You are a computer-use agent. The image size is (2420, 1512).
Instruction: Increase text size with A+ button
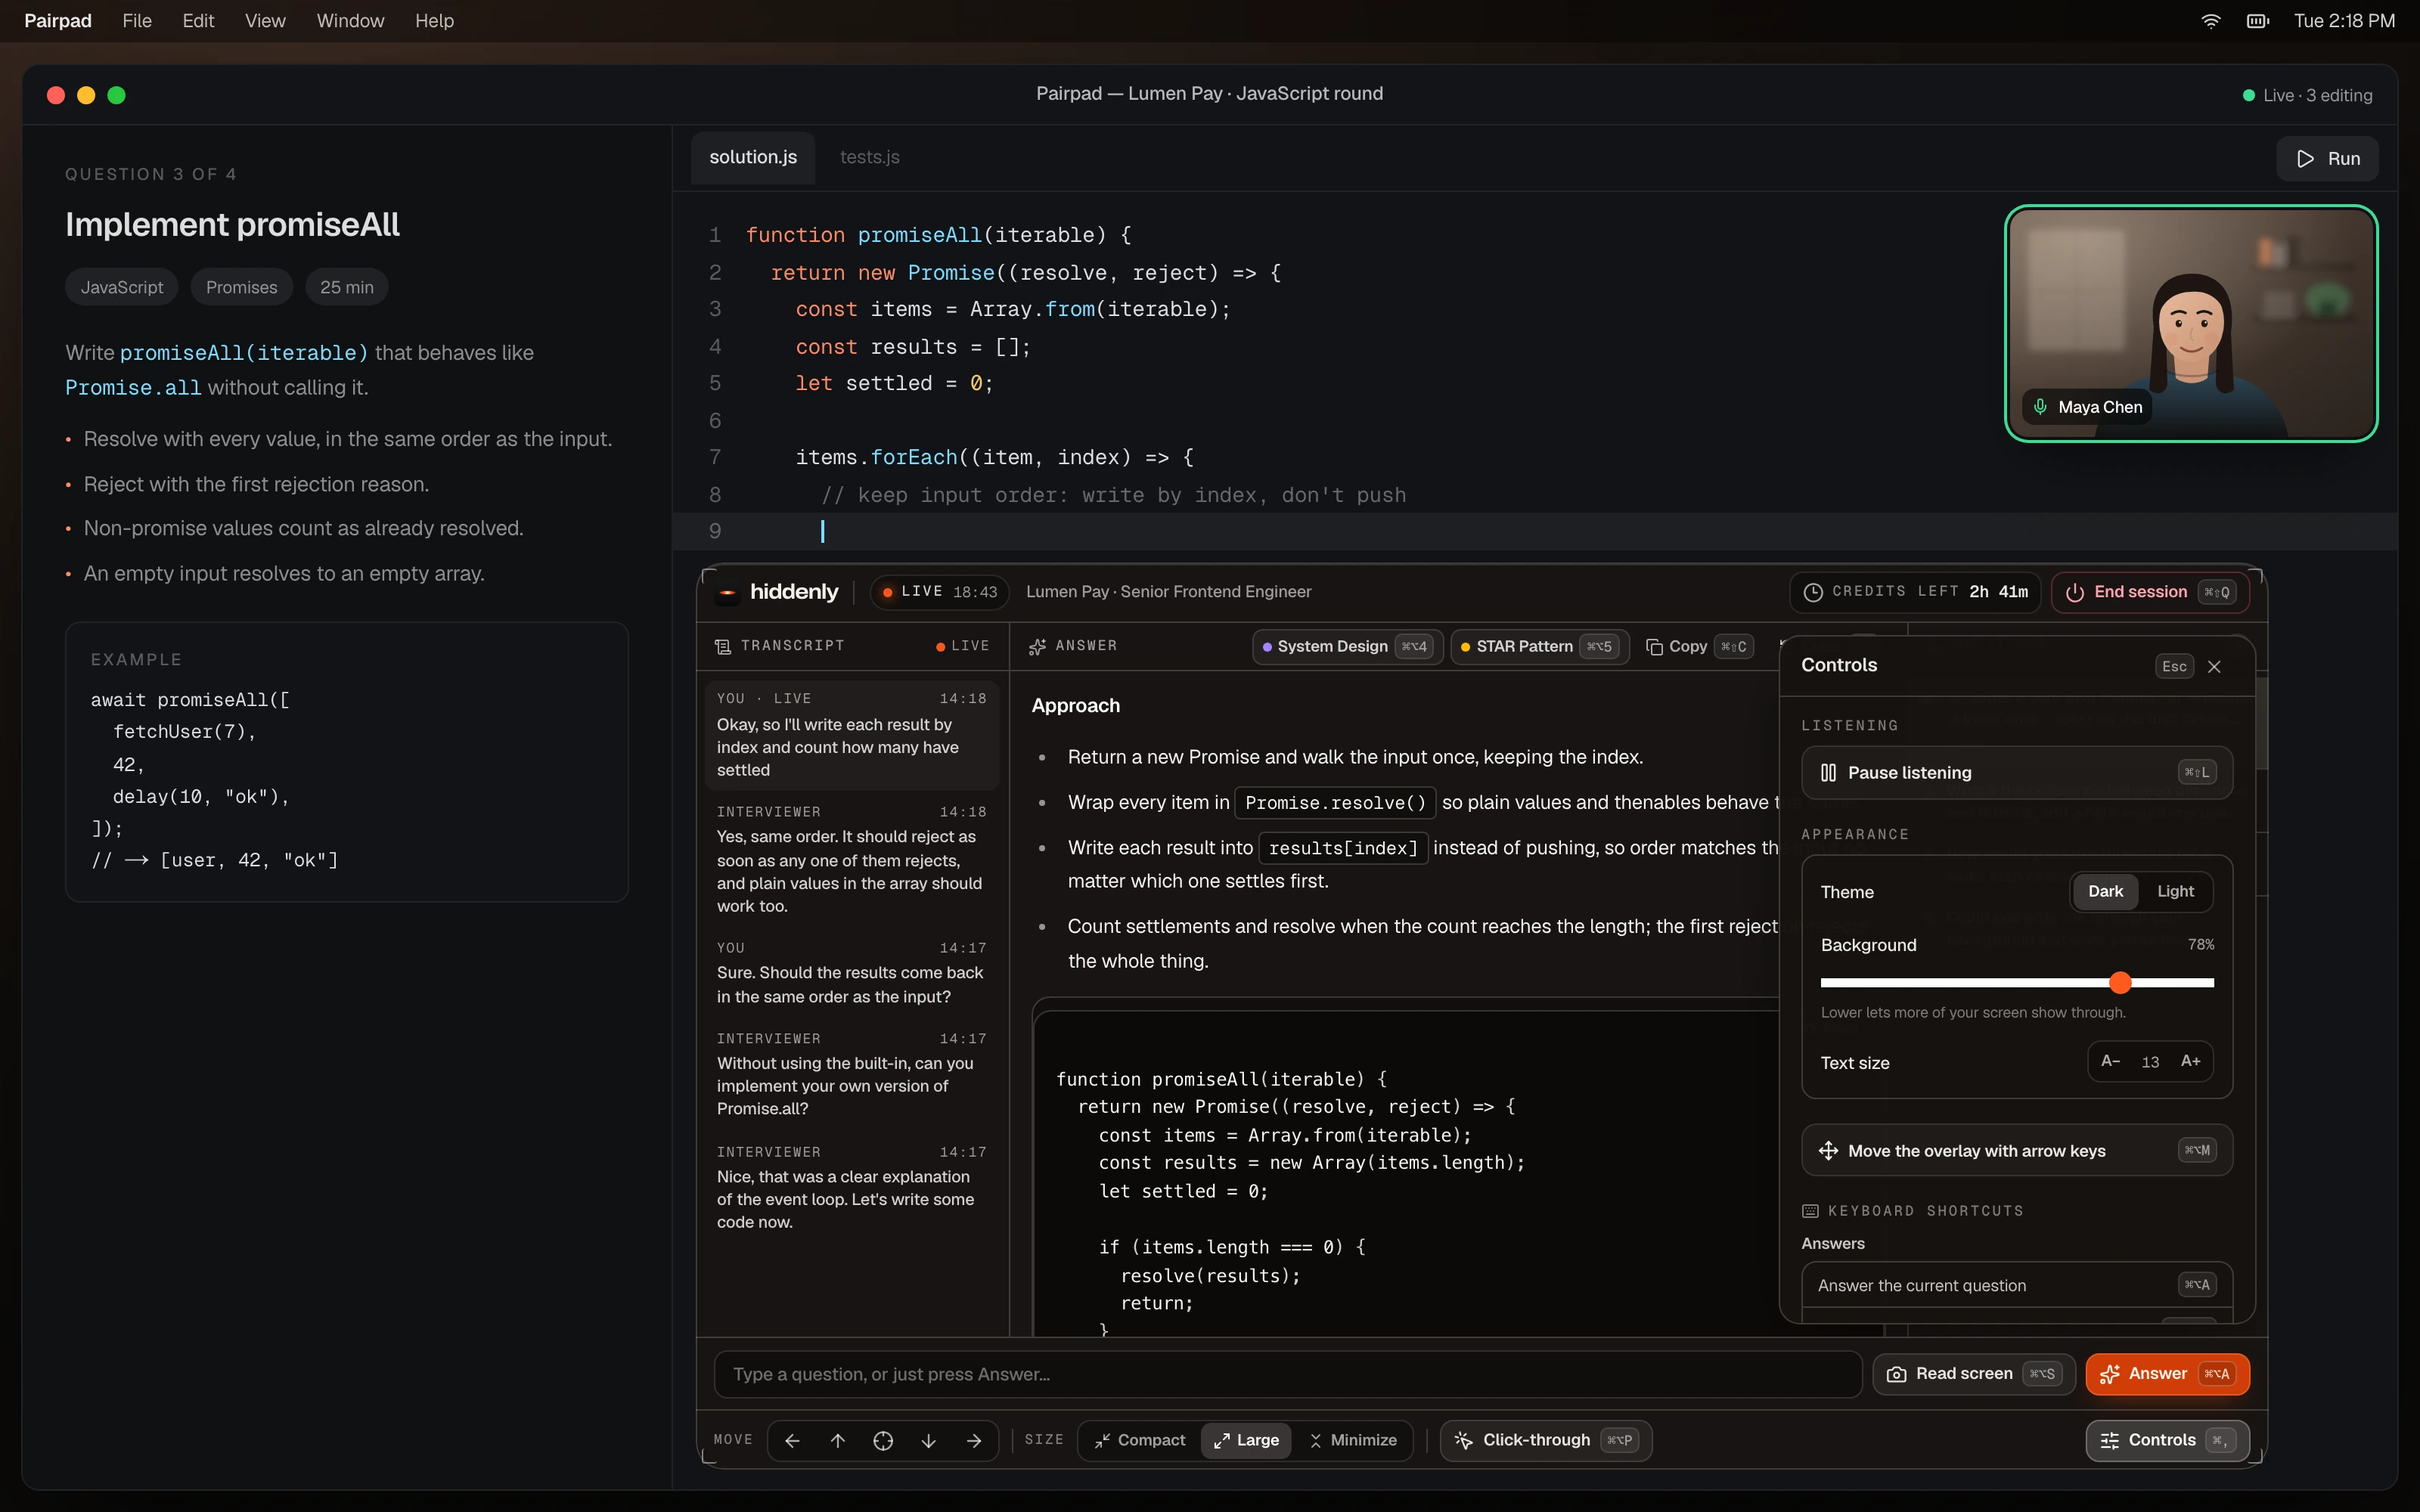(2190, 1061)
